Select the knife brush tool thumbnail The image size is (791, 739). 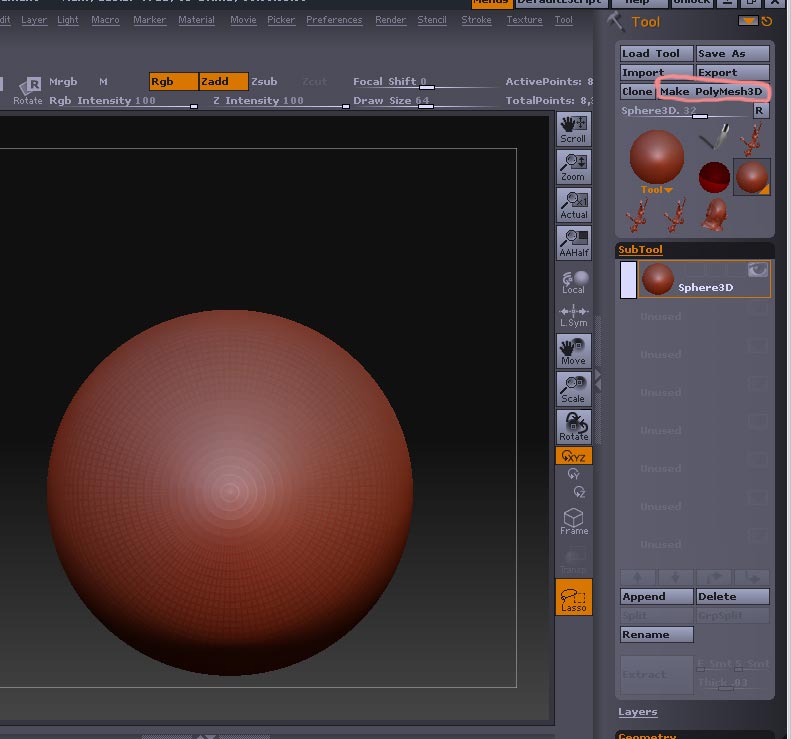point(714,136)
